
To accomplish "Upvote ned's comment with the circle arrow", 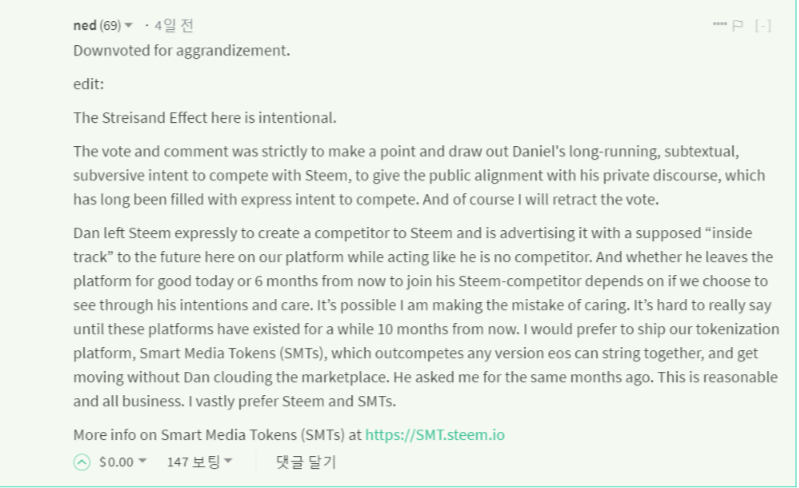I will pyautogui.click(x=81, y=462).
